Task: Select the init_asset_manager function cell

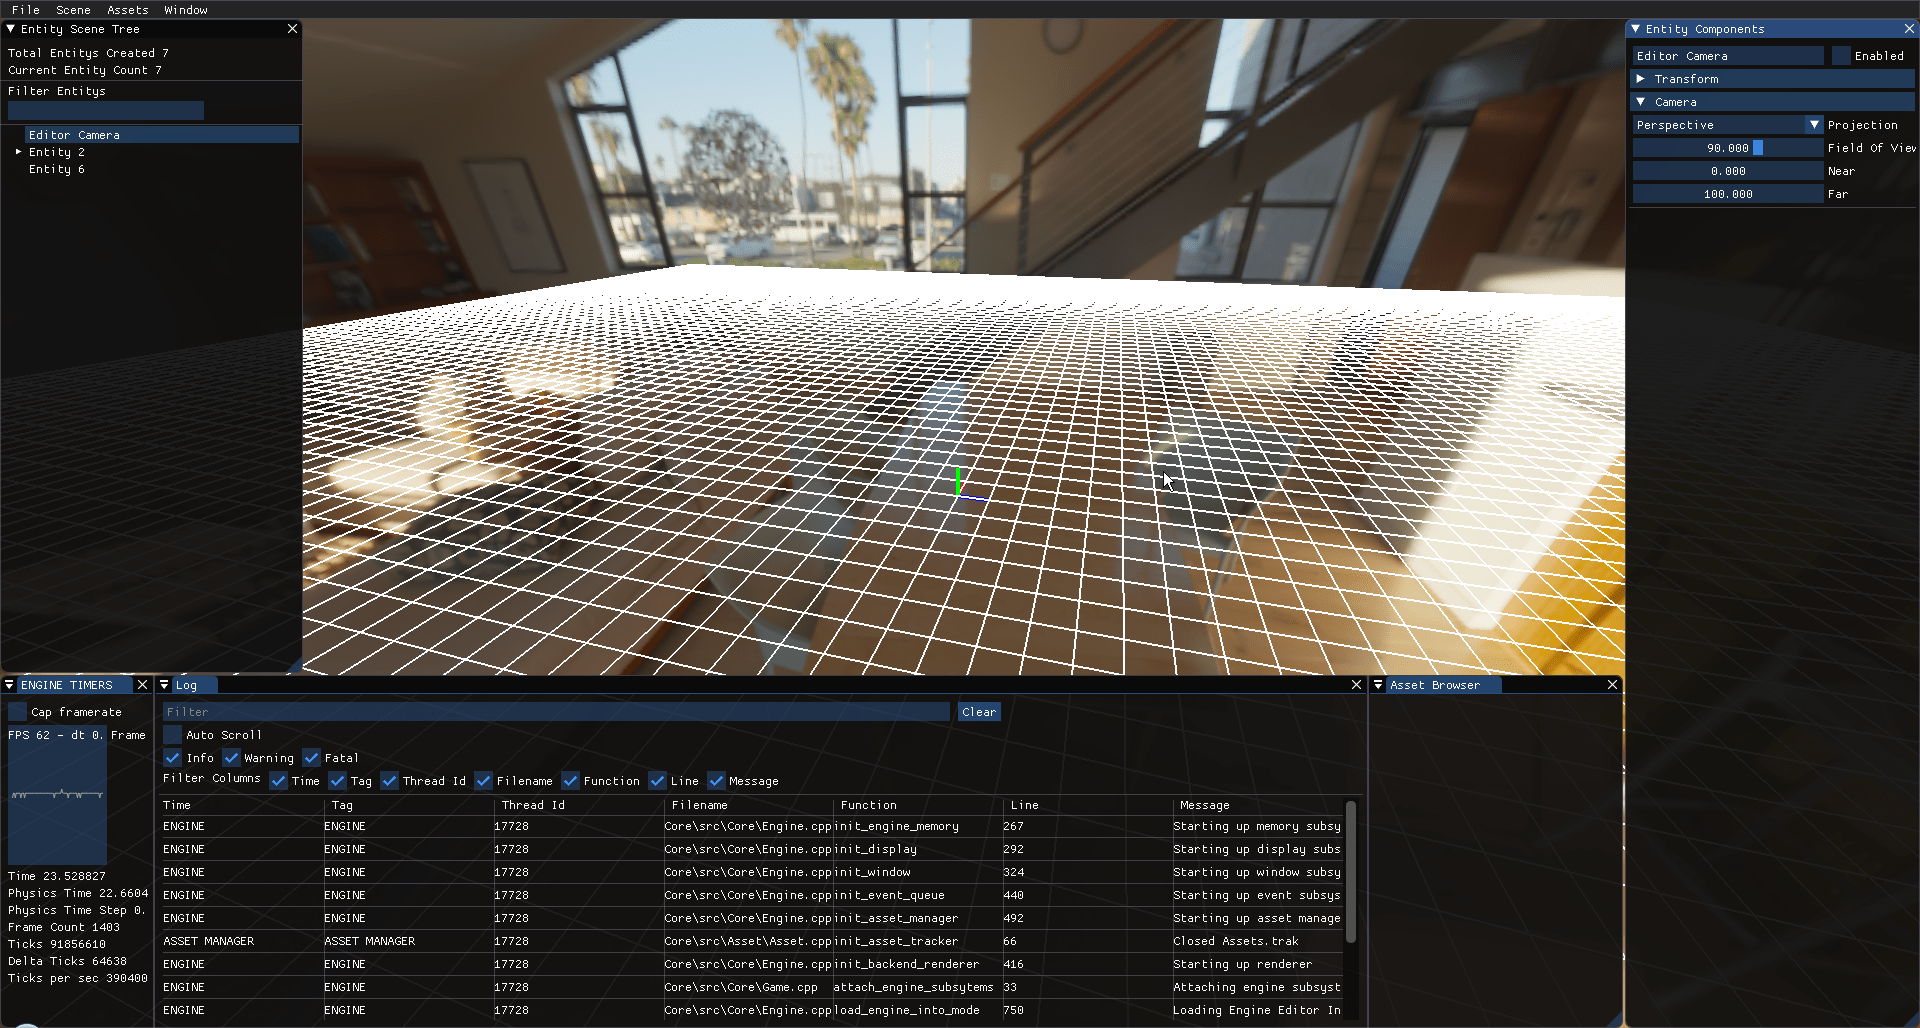Action: 896,919
